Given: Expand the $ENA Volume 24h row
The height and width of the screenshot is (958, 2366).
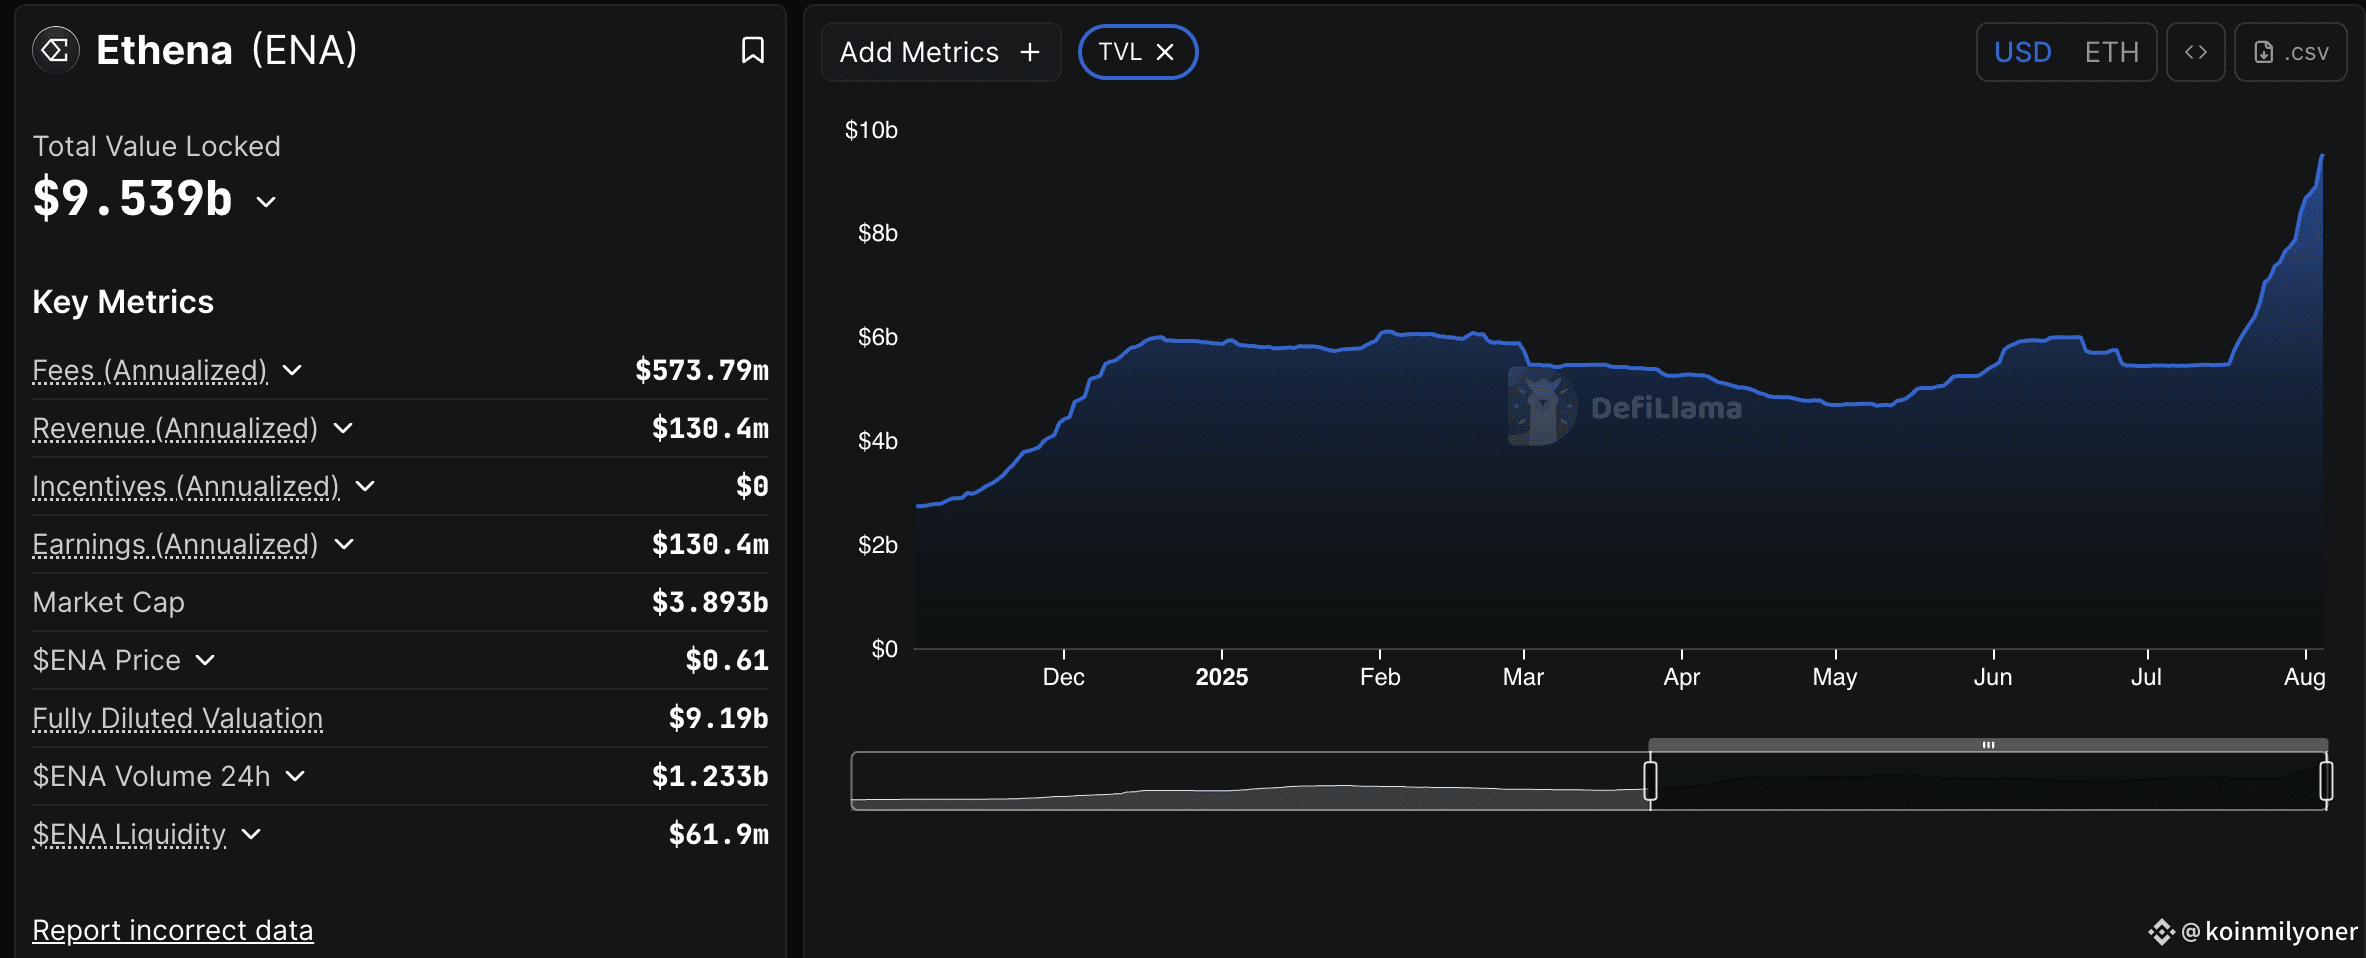Looking at the screenshot, I should point(295,776).
